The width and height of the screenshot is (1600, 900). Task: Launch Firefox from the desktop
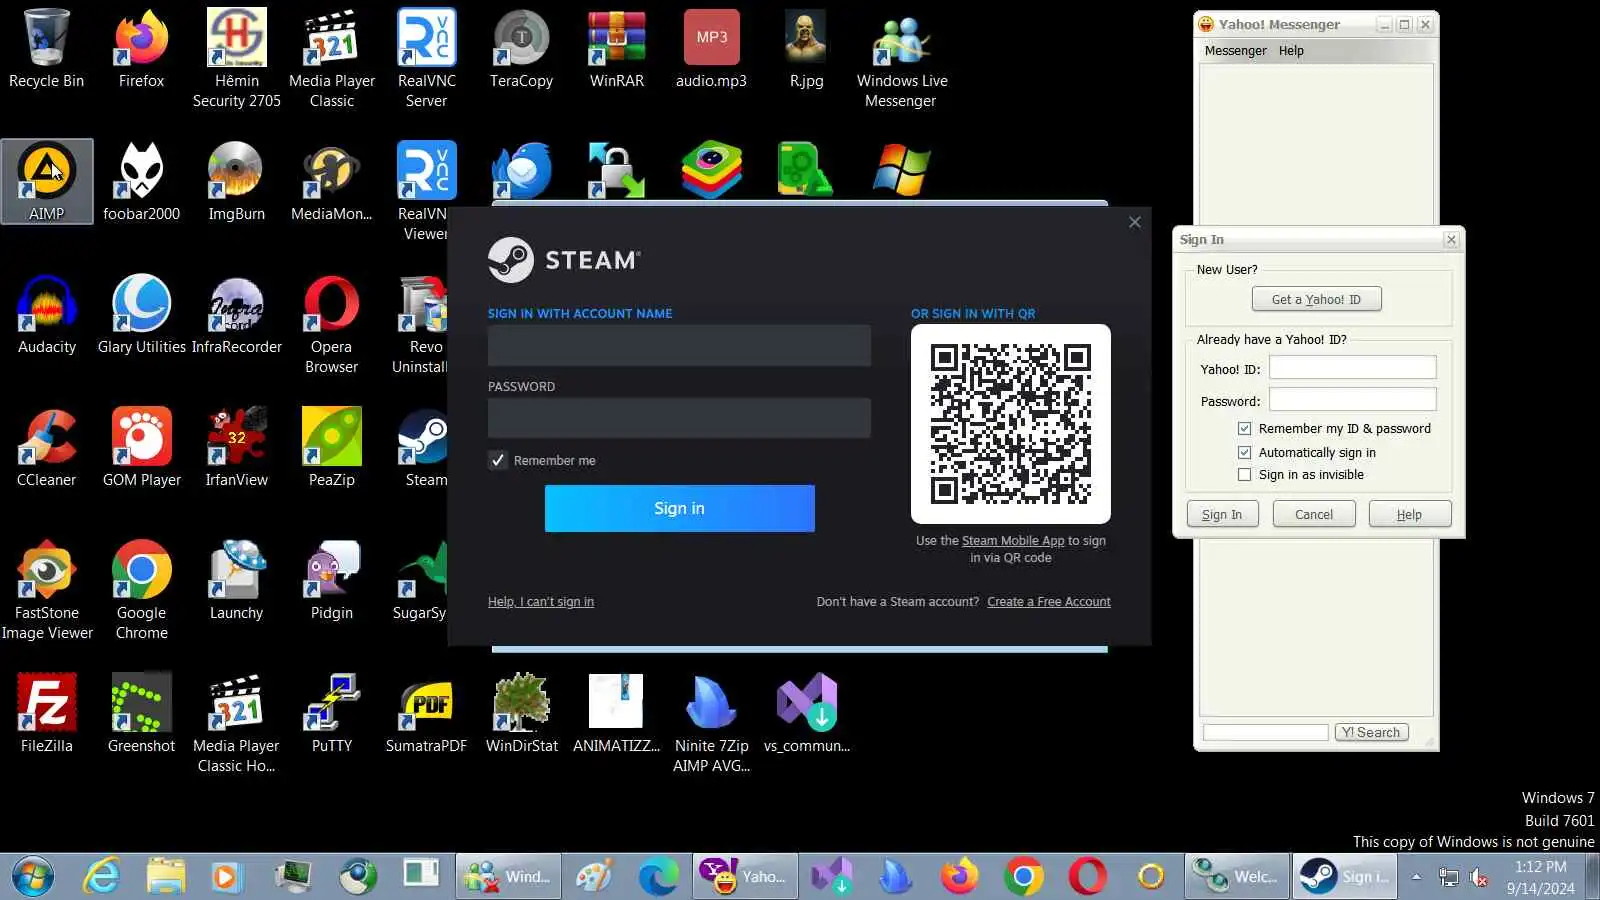pos(141,49)
